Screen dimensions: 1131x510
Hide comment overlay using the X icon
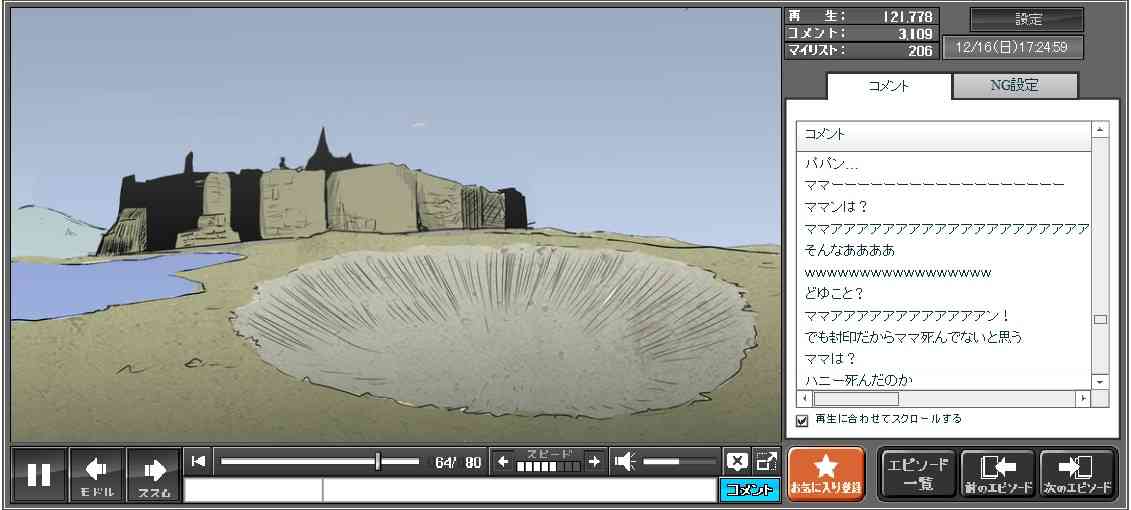737,461
